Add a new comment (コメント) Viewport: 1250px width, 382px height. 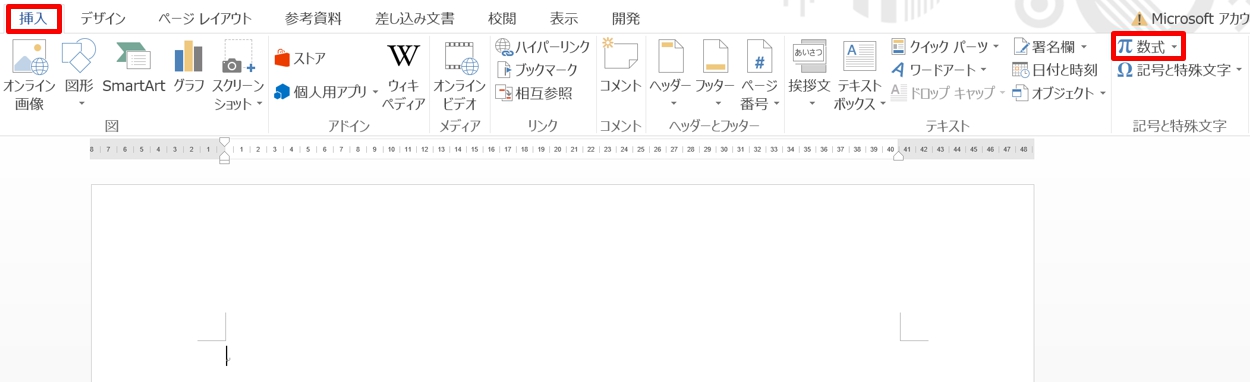click(x=620, y=68)
